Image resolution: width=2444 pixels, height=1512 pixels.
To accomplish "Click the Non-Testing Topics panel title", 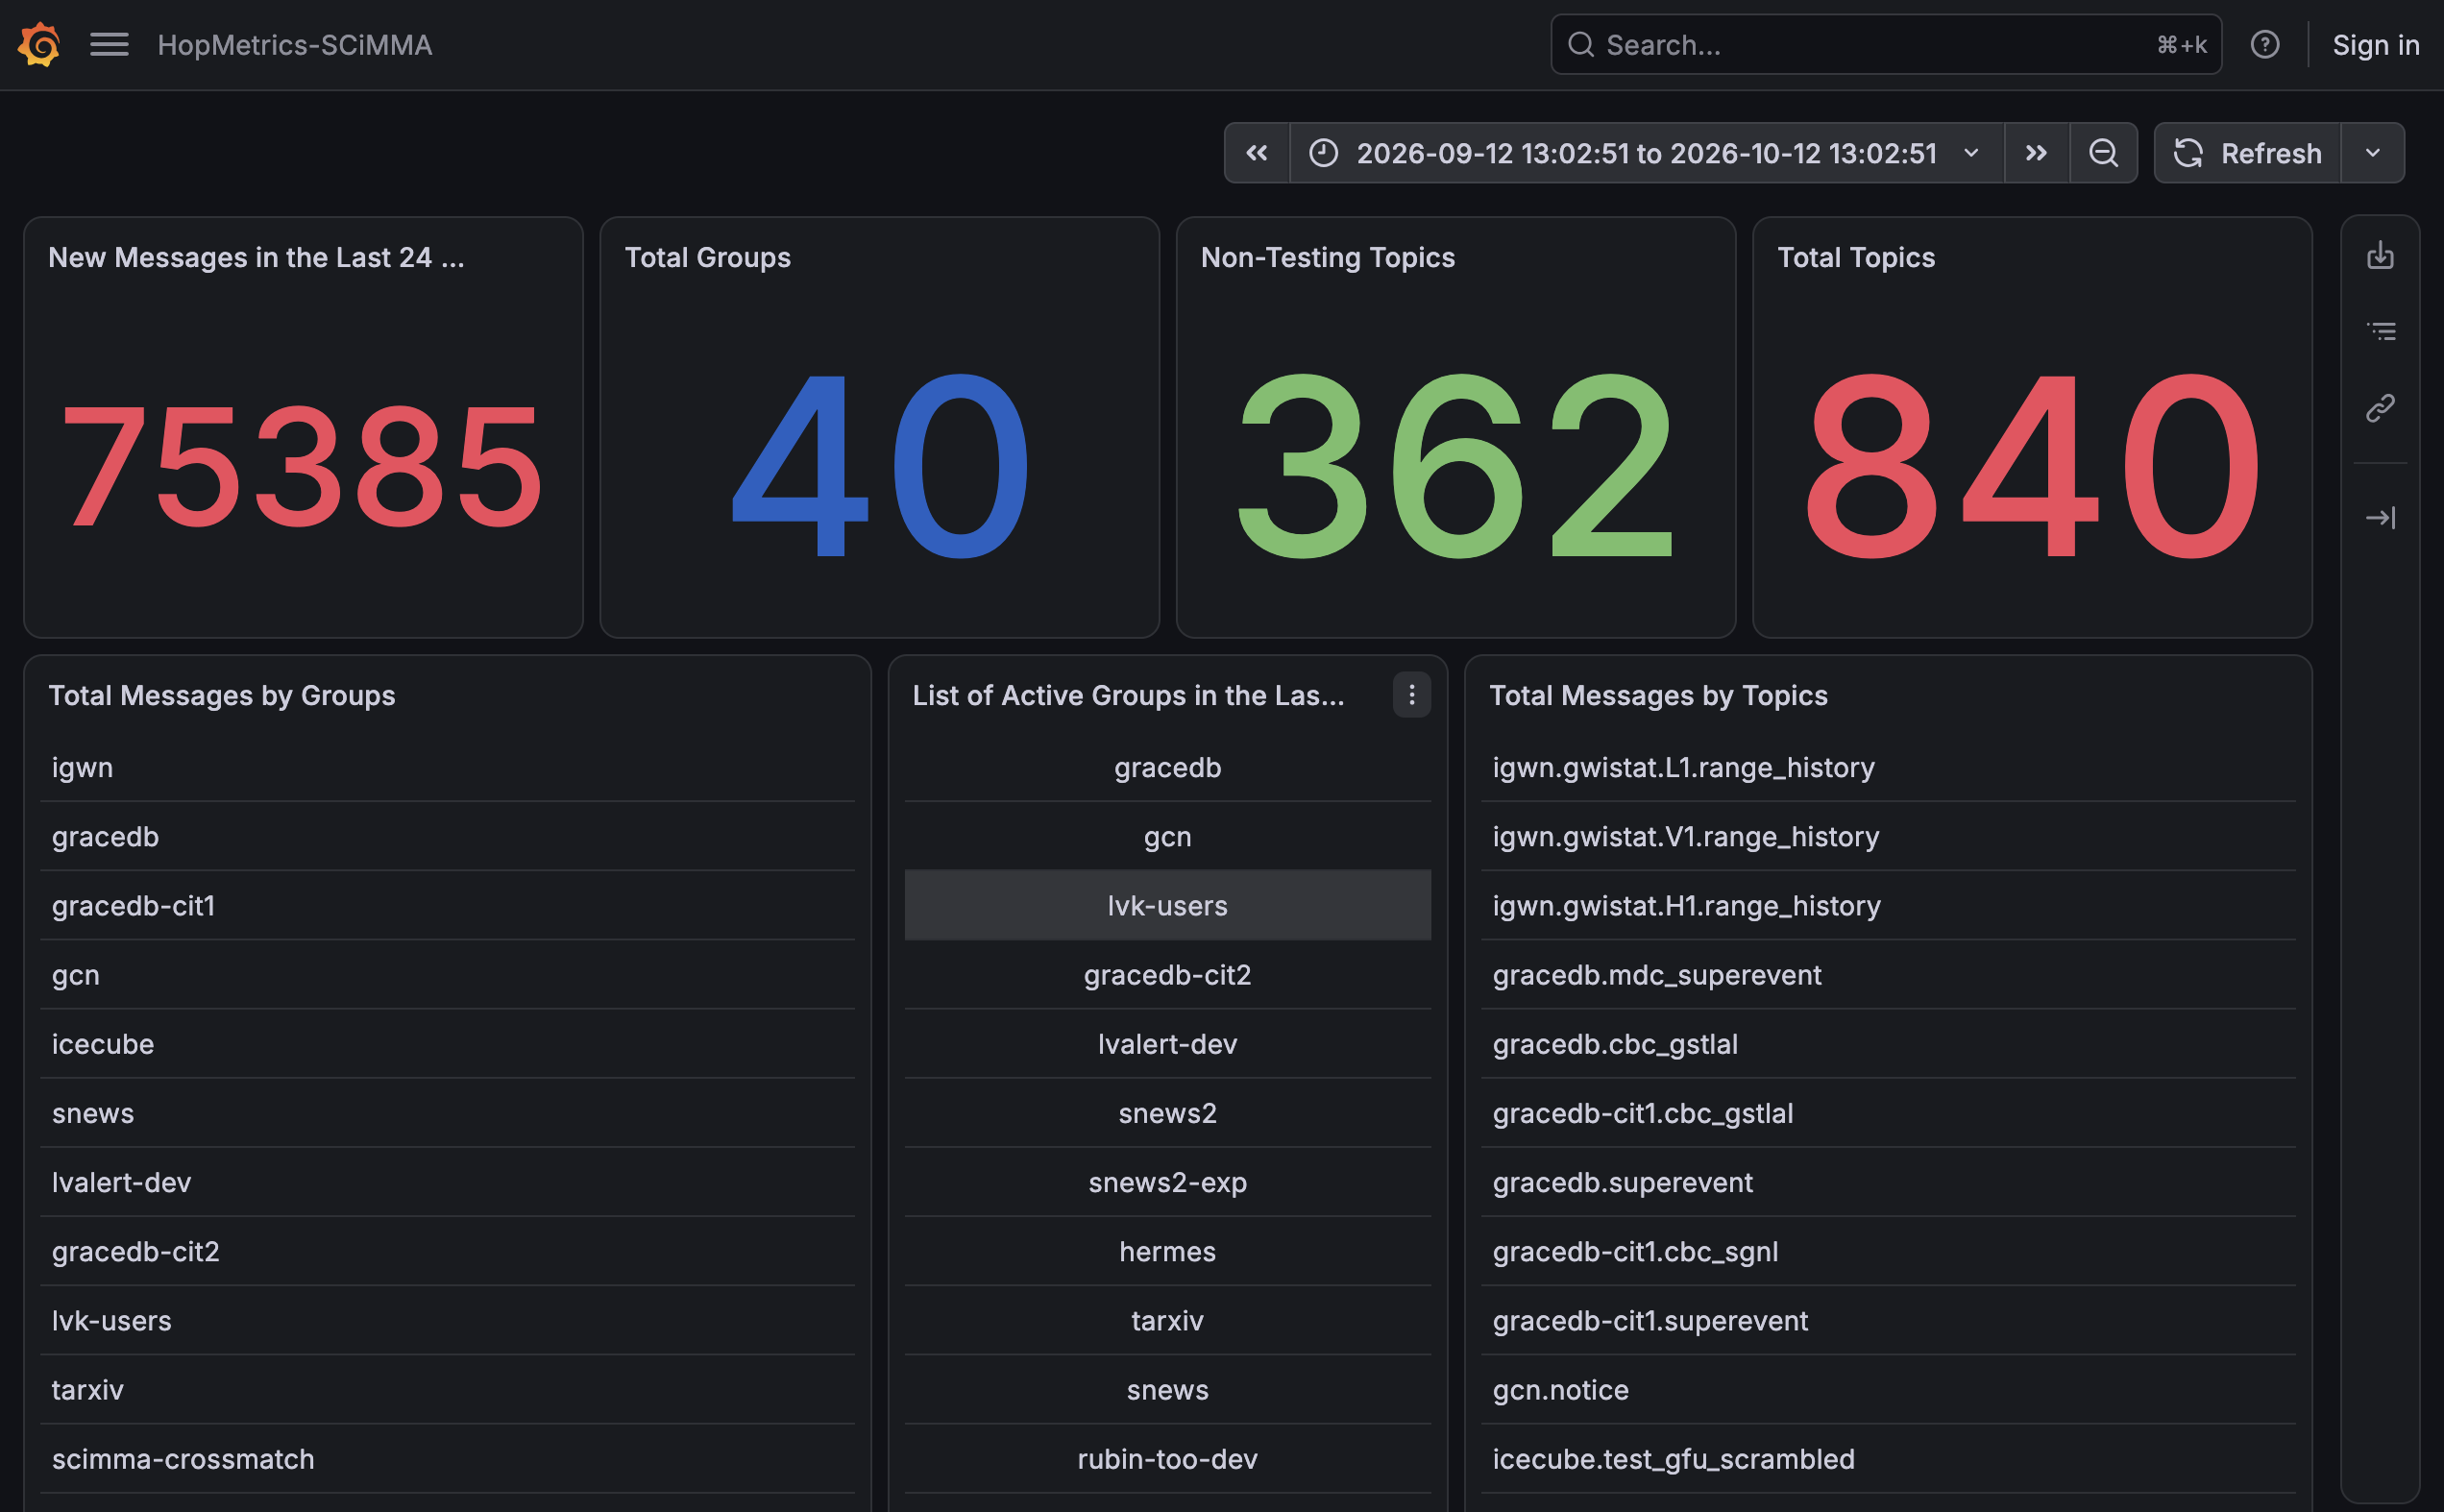I will (1327, 258).
